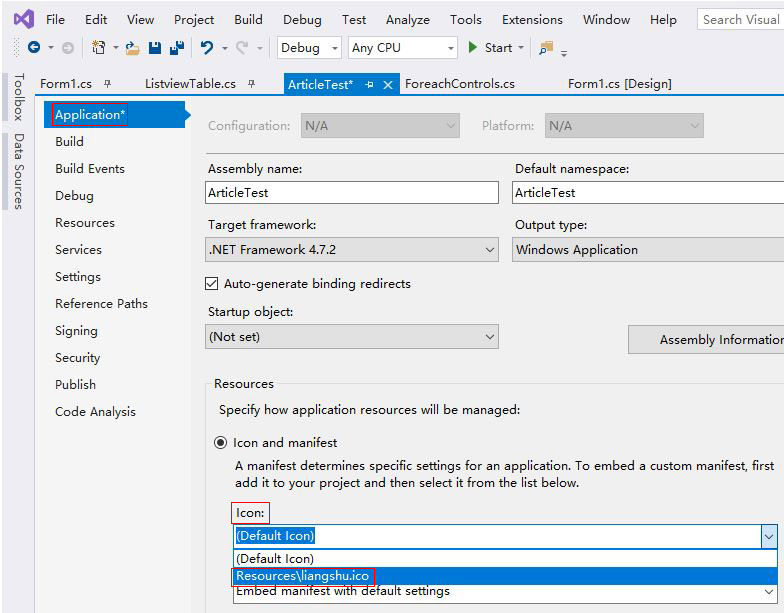Image resolution: width=784 pixels, height=613 pixels.
Task: Save the current file with the disk icon
Action: [x=155, y=48]
